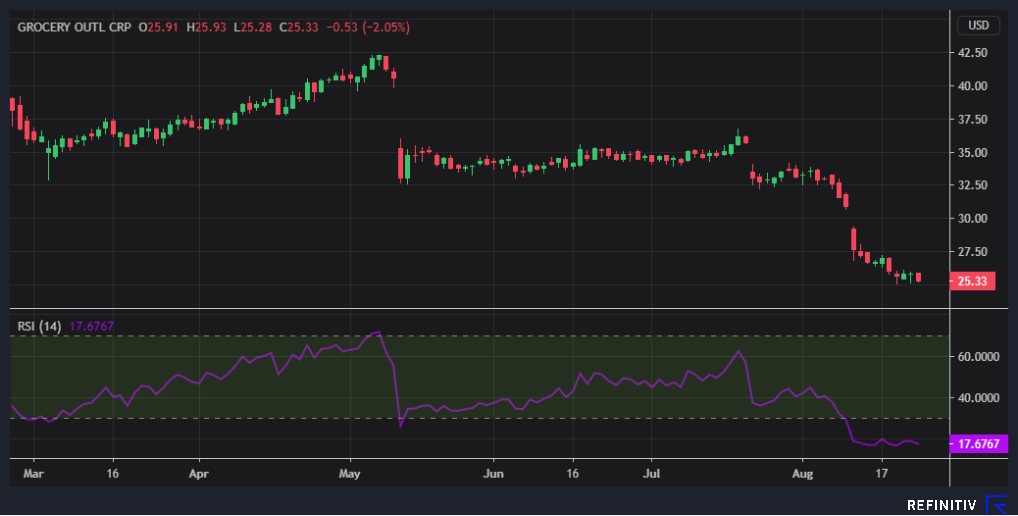This screenshot has width=1018, height=516.
Task: Click the Jul date label on time axis
Action: [x=651, y=473]
